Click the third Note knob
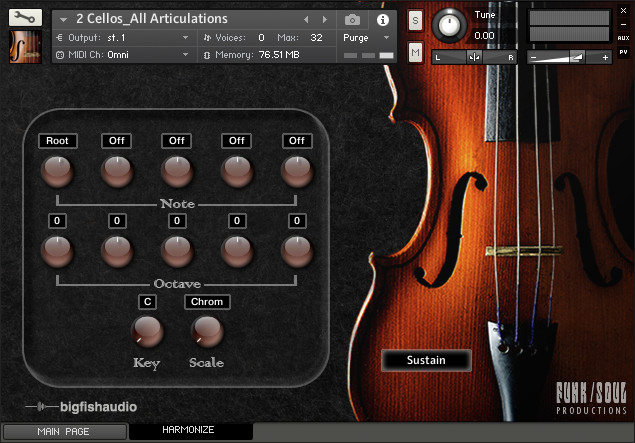The image size is (635, 443). pyautogui.click(x=177, y=172)
